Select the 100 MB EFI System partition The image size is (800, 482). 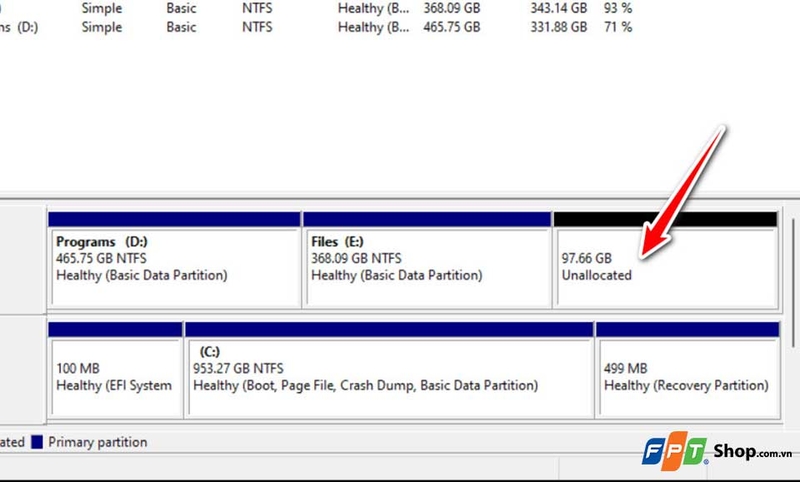point(115,370)
